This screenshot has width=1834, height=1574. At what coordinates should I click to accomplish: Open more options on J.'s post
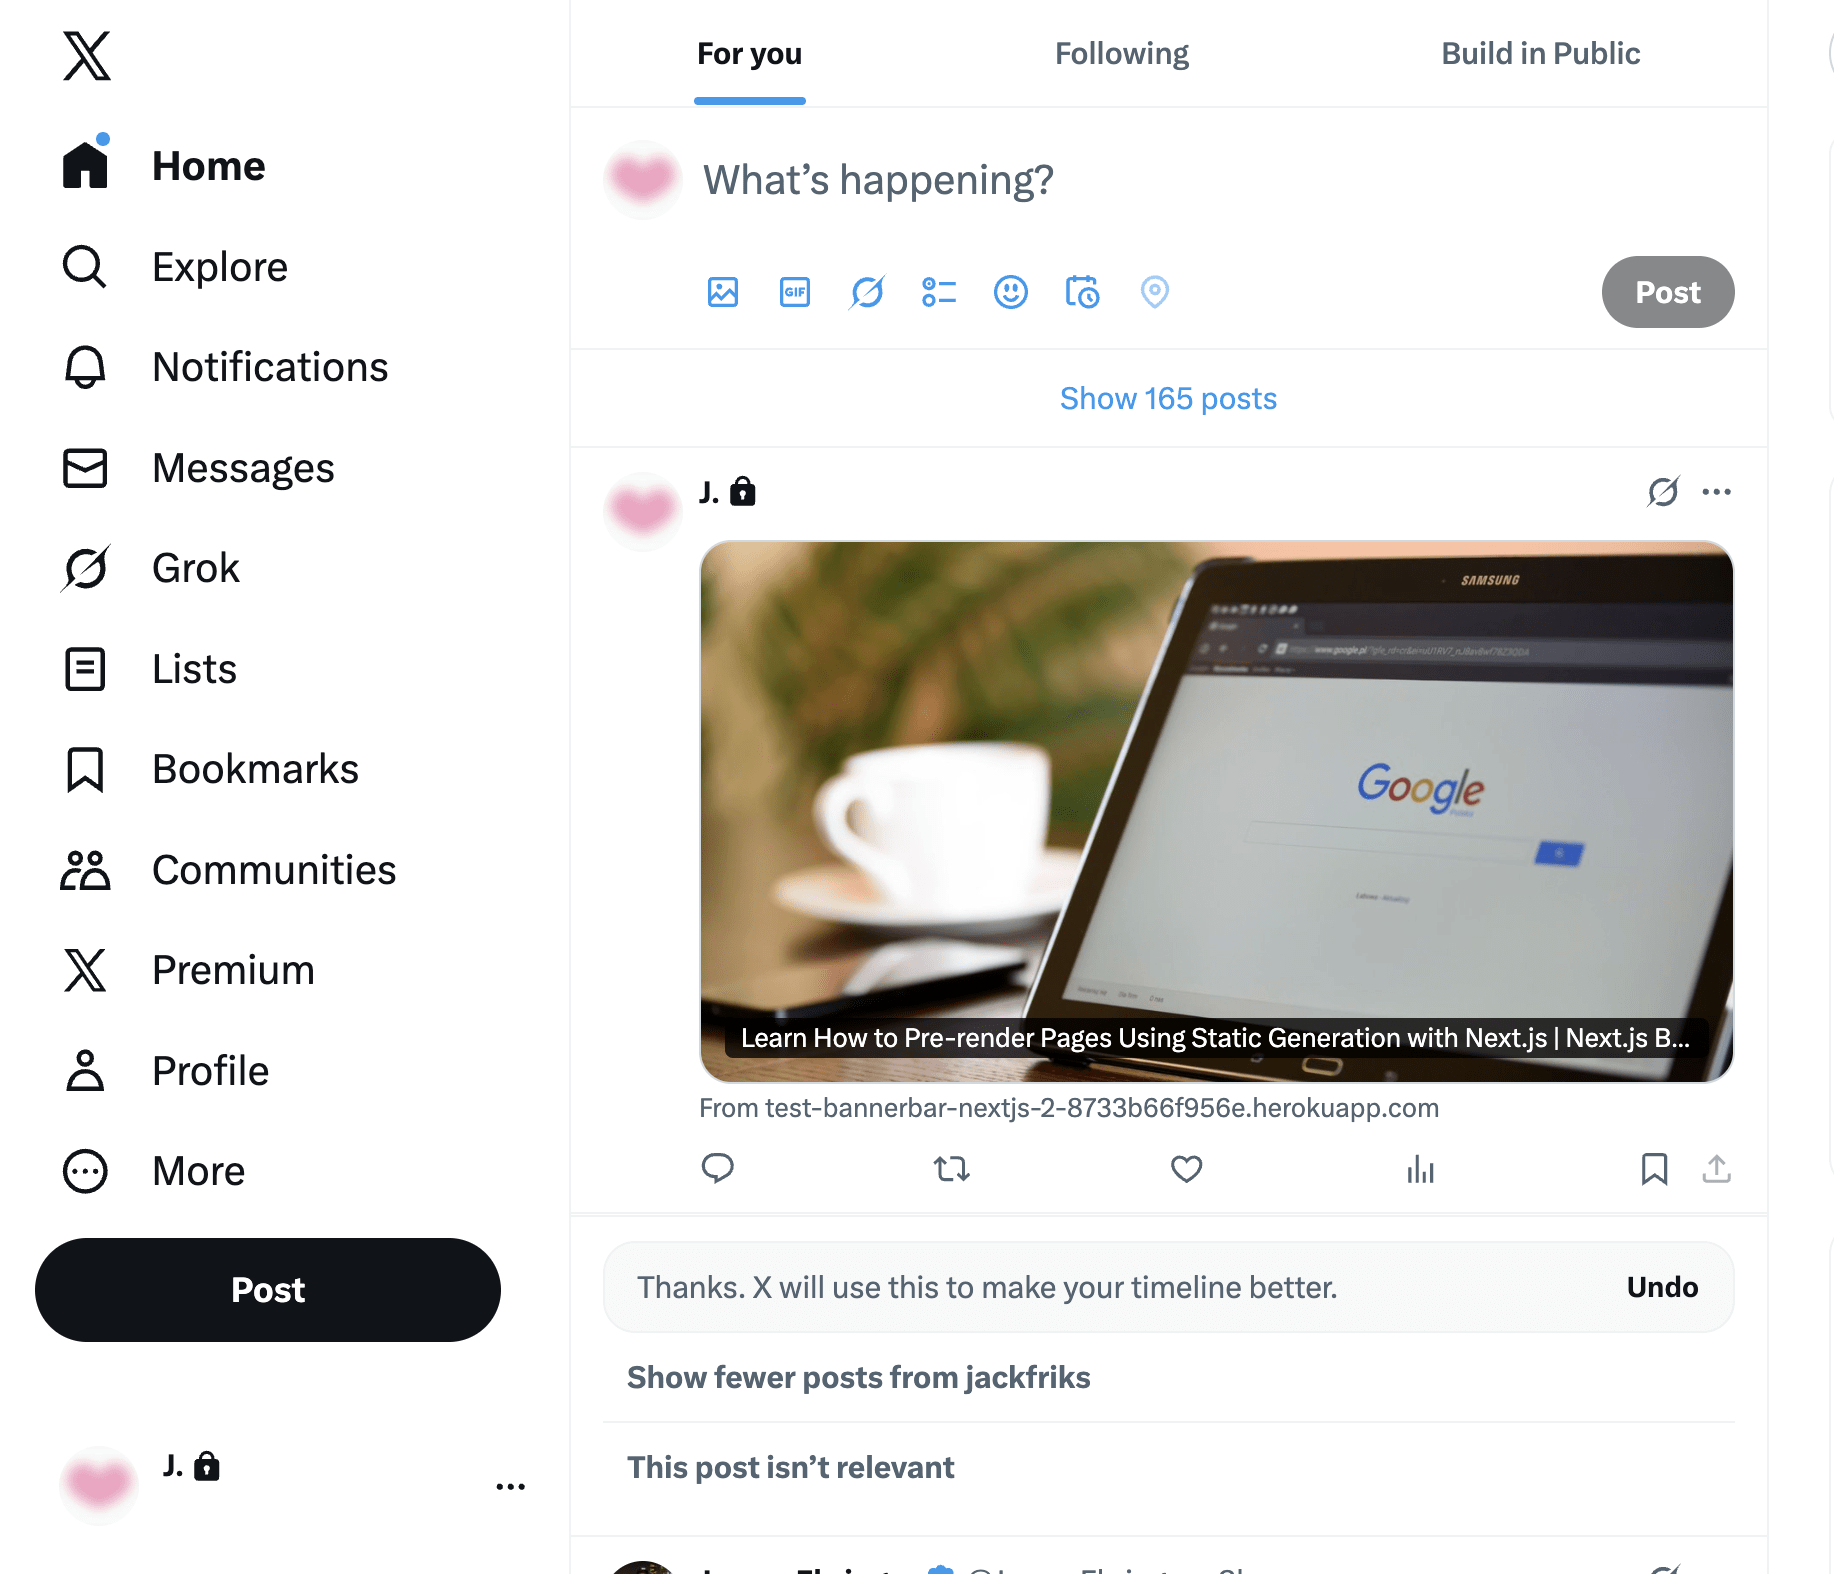coord(1717,492)
